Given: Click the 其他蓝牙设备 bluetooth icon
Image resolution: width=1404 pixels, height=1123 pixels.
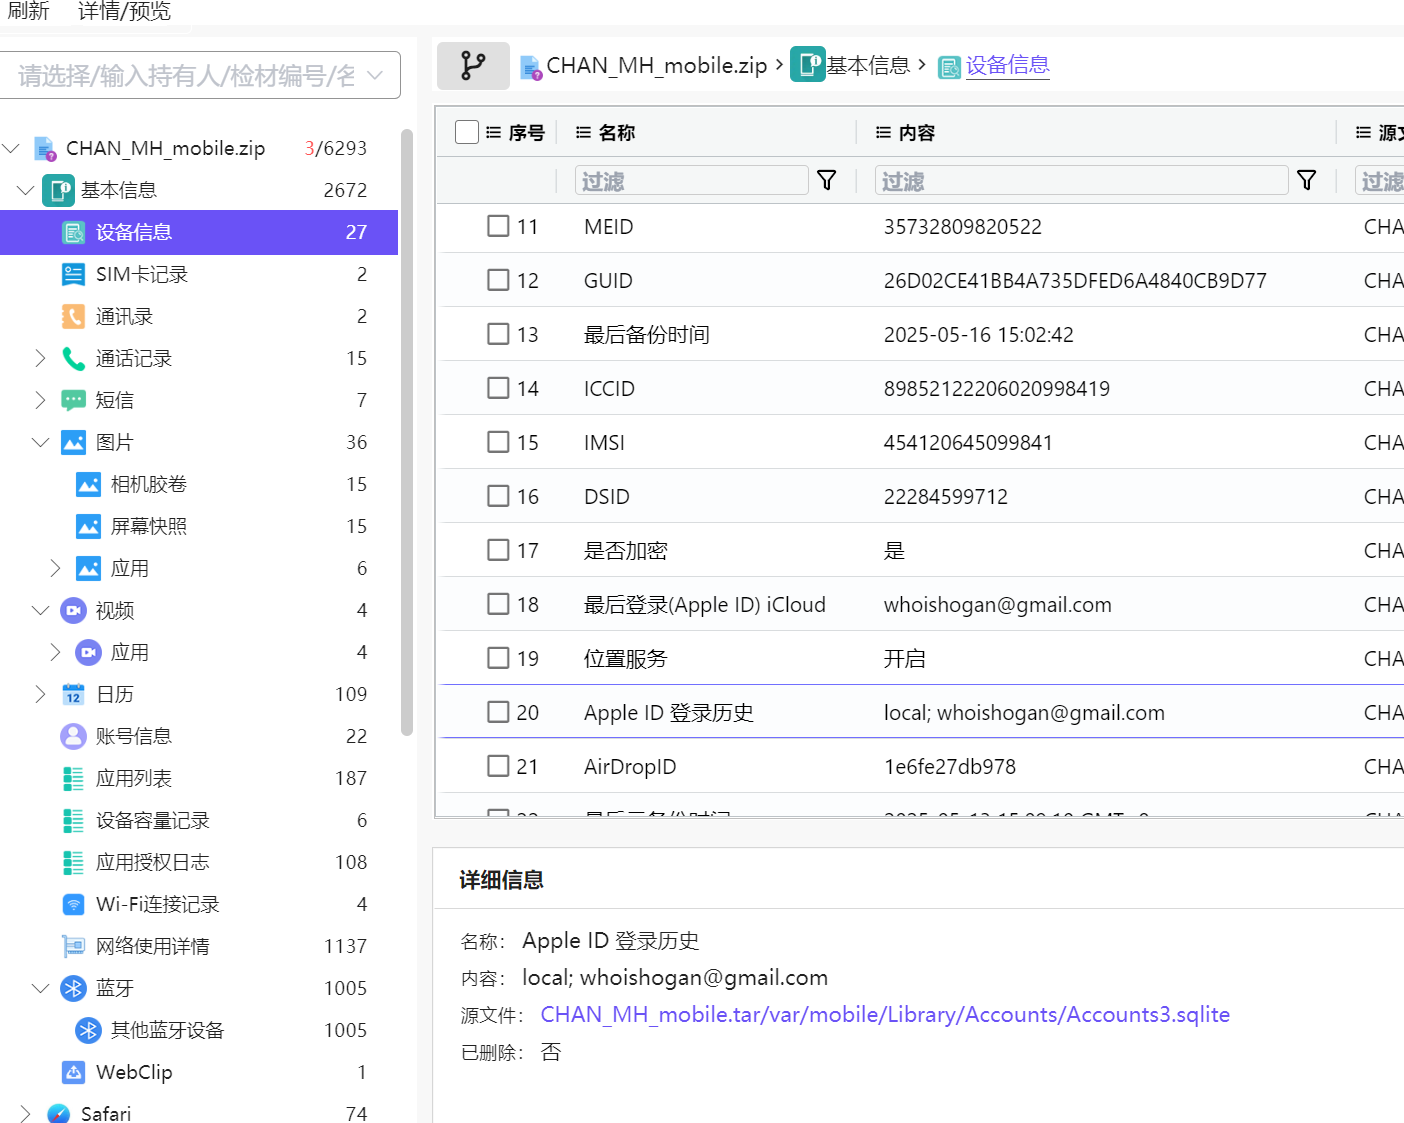Looking at the screenshot, I should pyautogui.click(x=89, y=1030).
